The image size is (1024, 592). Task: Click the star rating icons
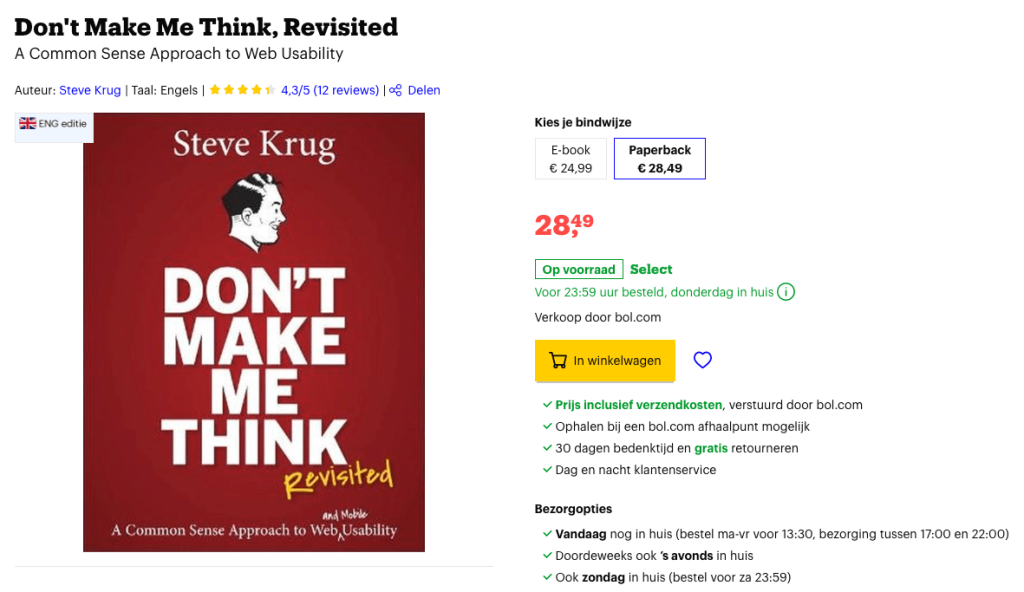[242, 90]
